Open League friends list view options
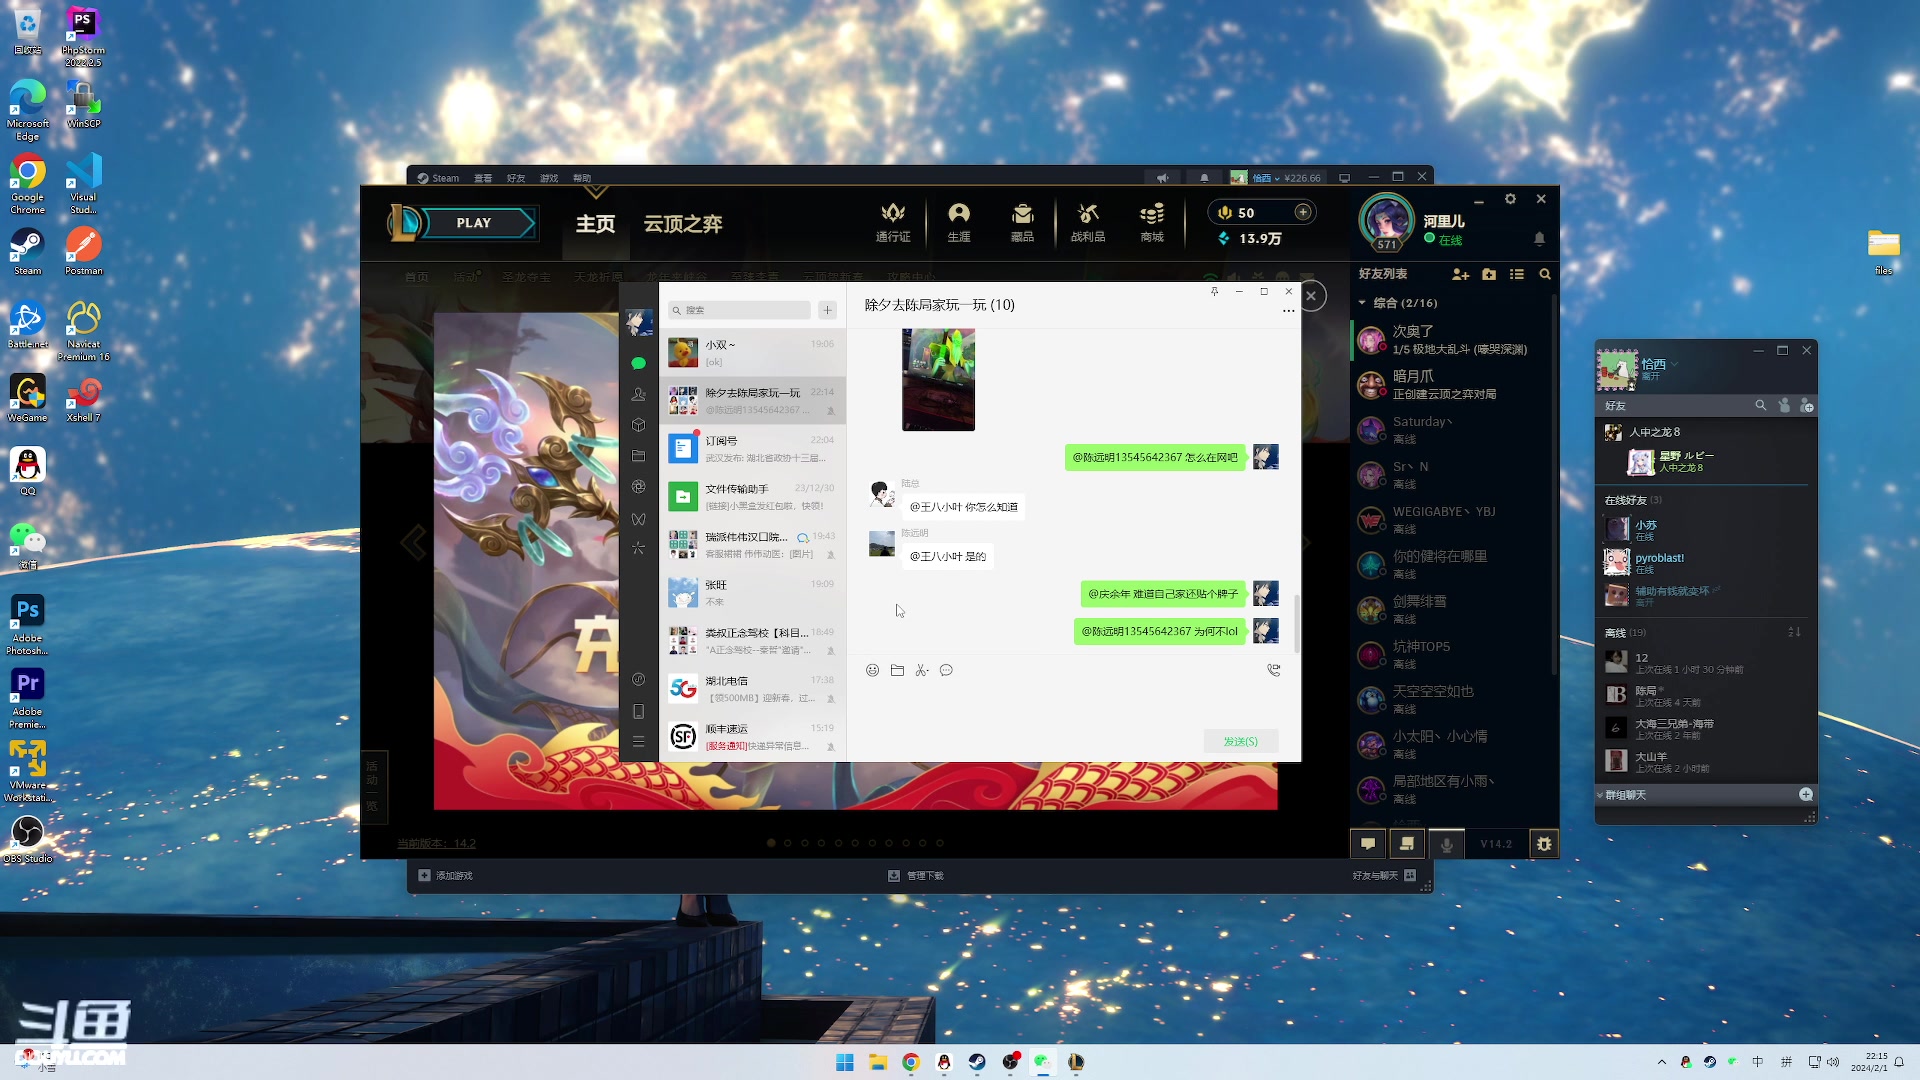 1517,274
